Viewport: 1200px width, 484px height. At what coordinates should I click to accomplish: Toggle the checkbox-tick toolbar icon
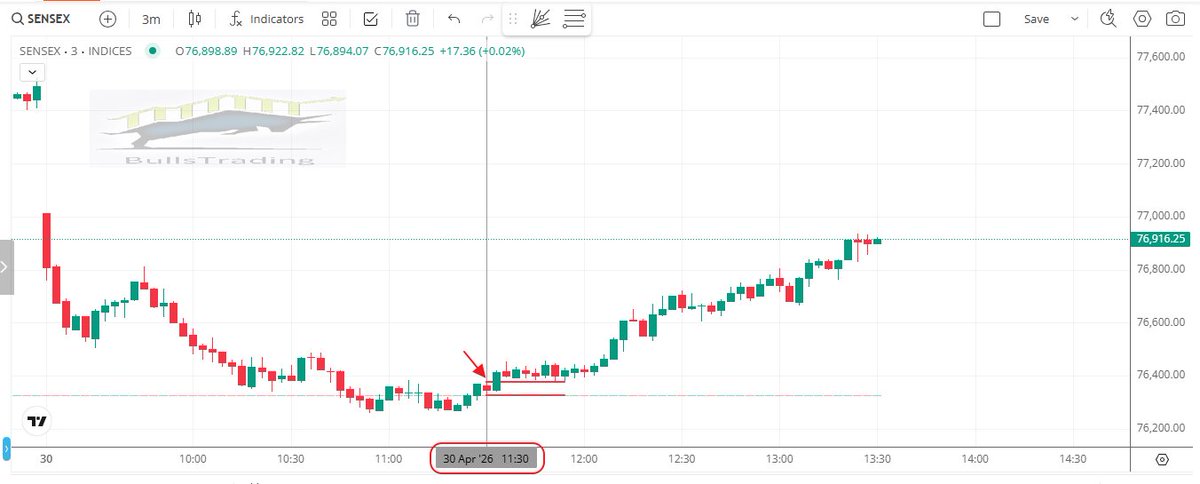(x=370, y=19)
